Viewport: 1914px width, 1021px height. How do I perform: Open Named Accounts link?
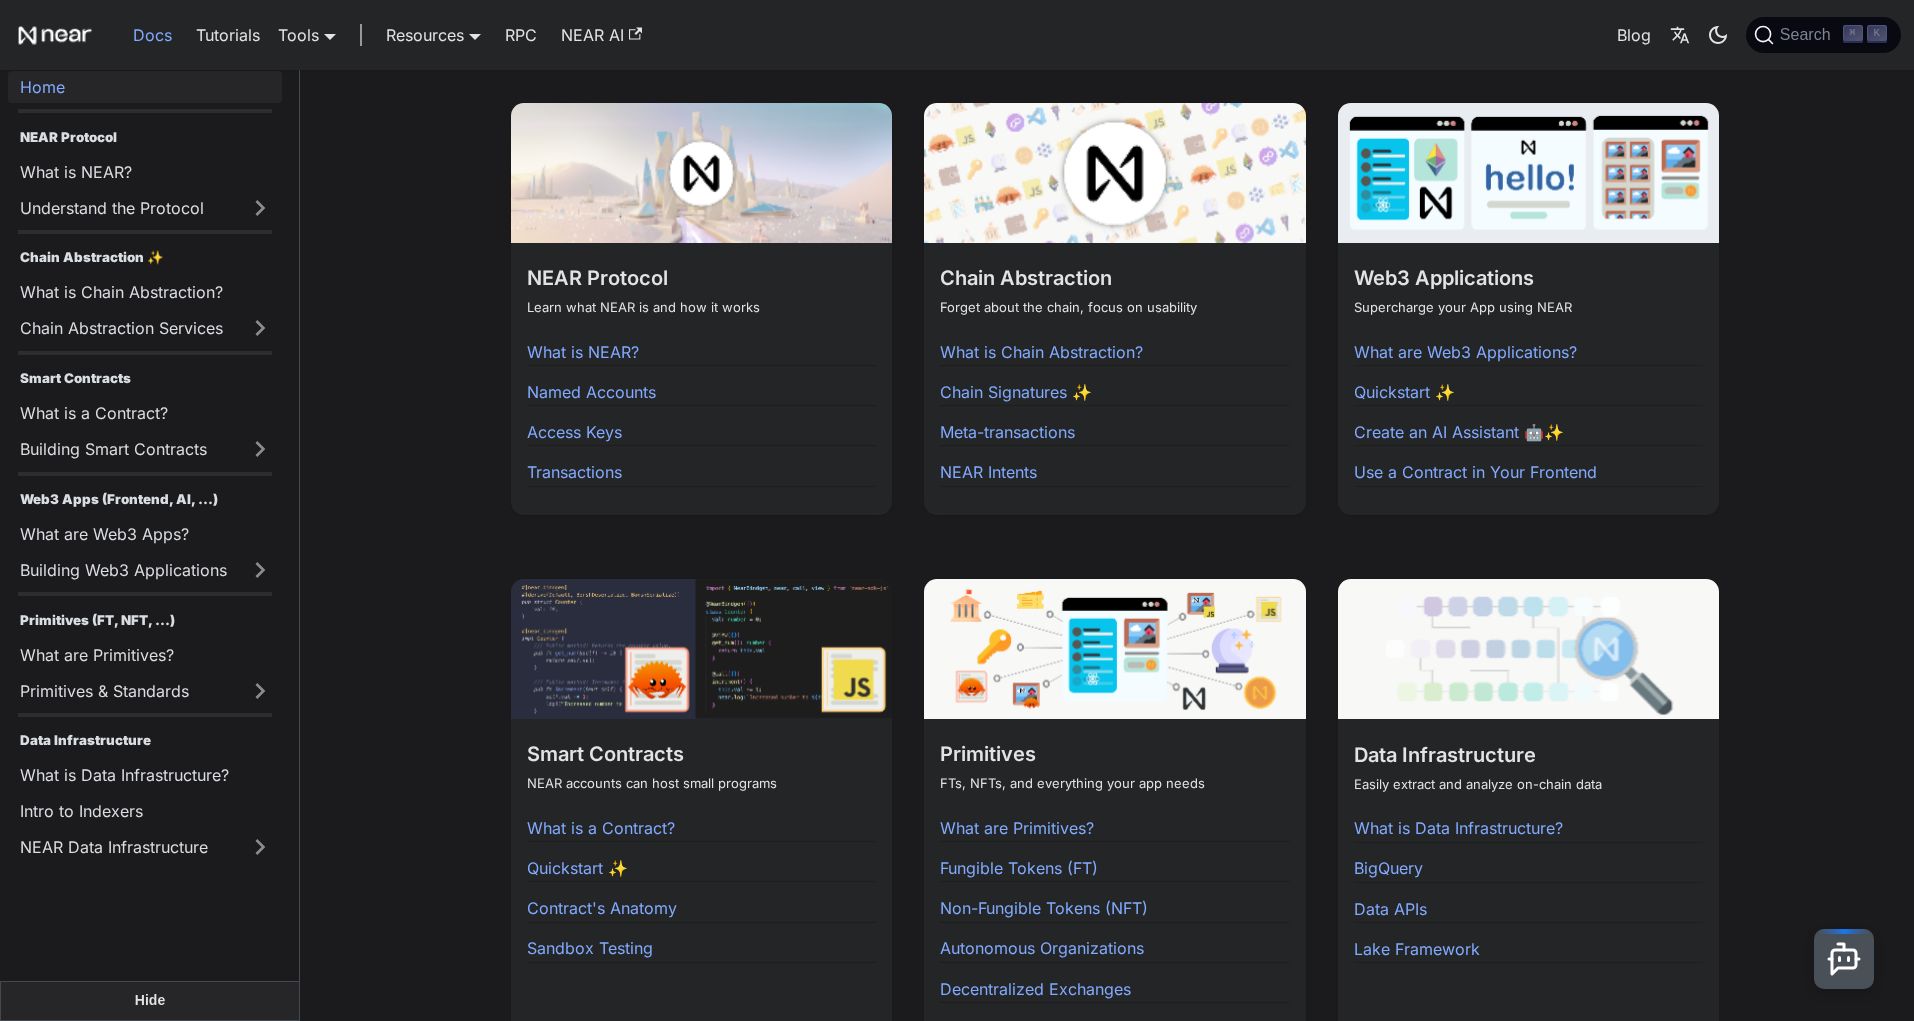[591, 392]
